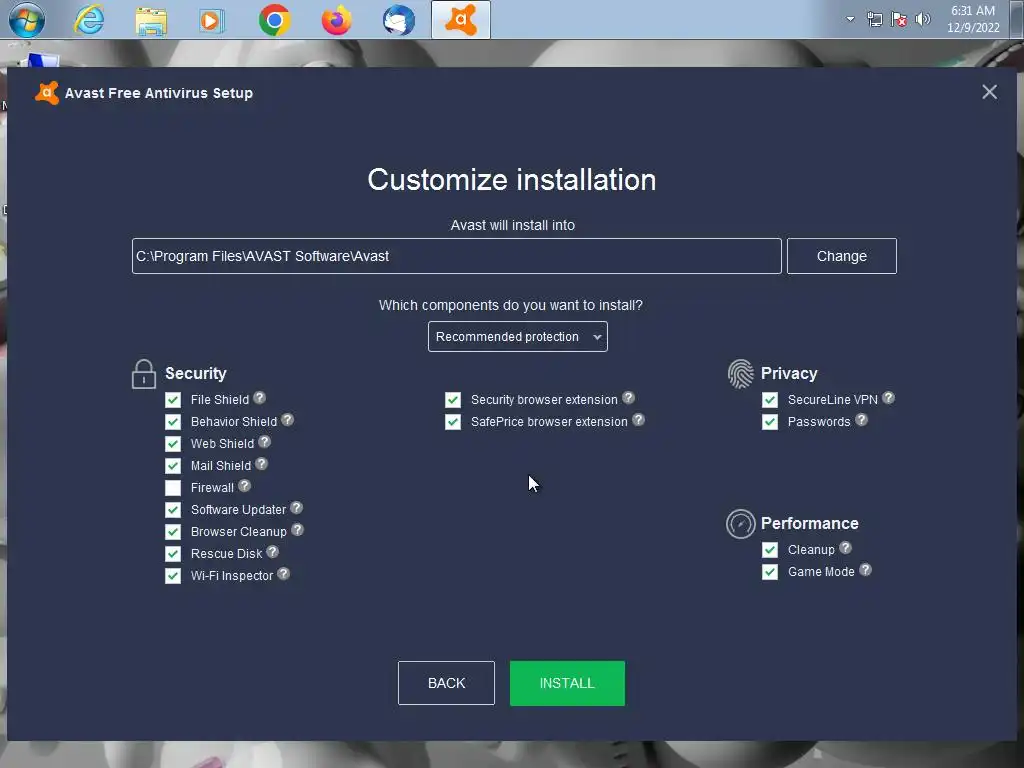Open Windows Media Player from taskbar

coord(212,21)
